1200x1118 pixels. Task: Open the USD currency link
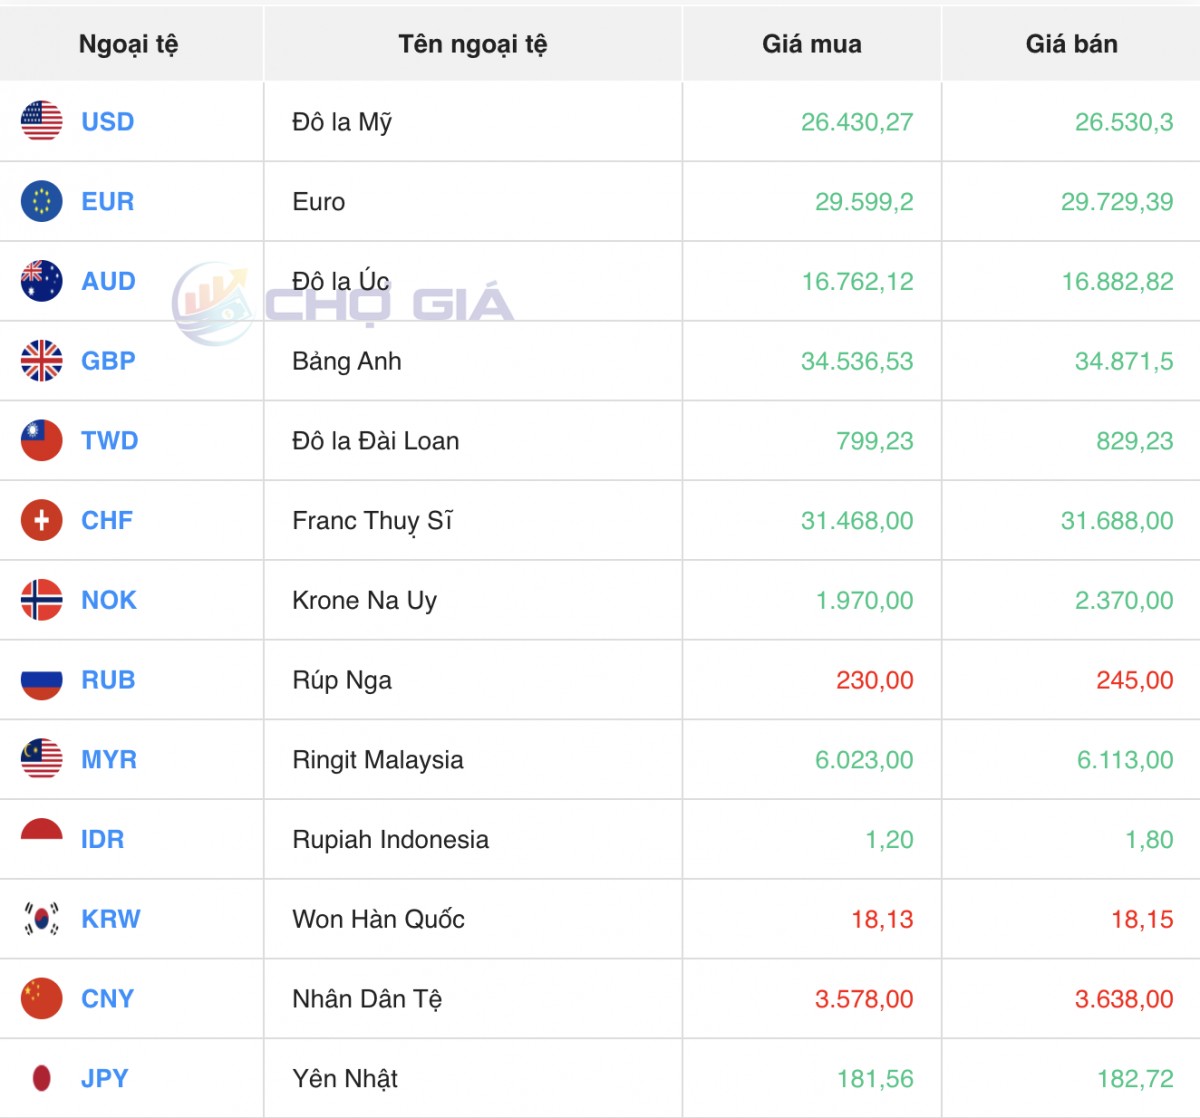[107, 122]
